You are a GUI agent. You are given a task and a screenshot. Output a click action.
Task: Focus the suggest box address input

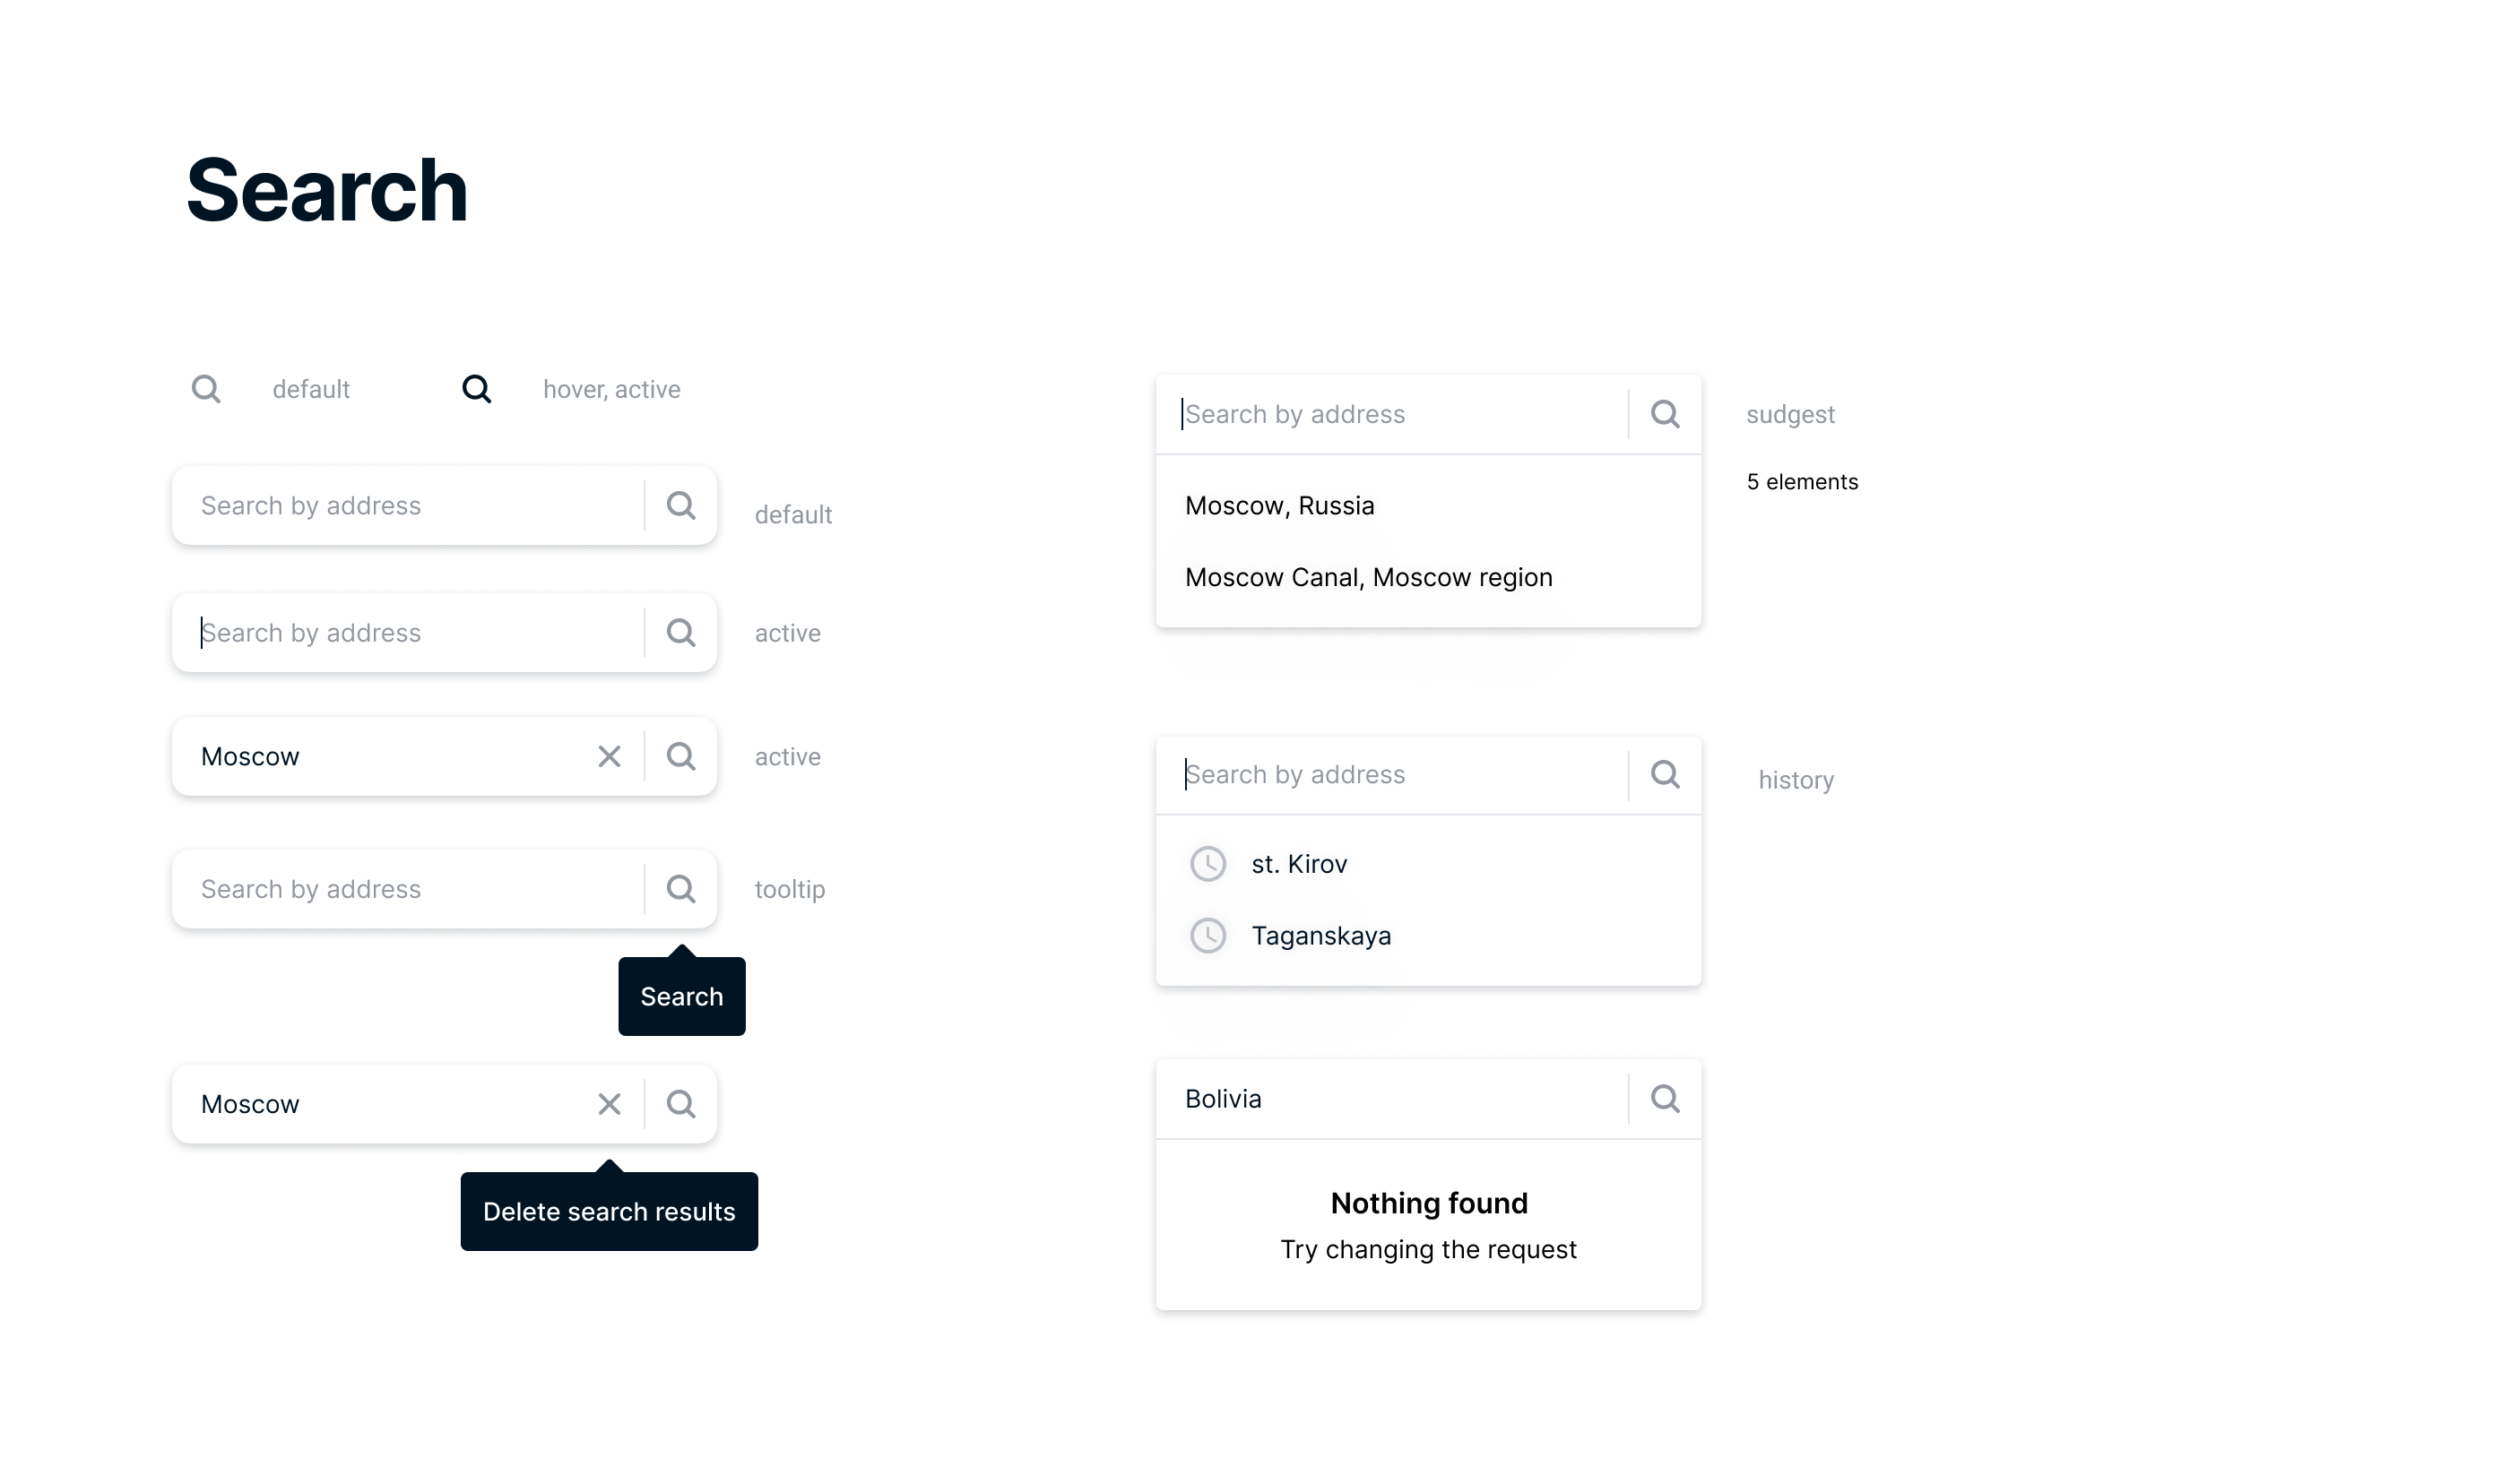(x=1390, y=414)
